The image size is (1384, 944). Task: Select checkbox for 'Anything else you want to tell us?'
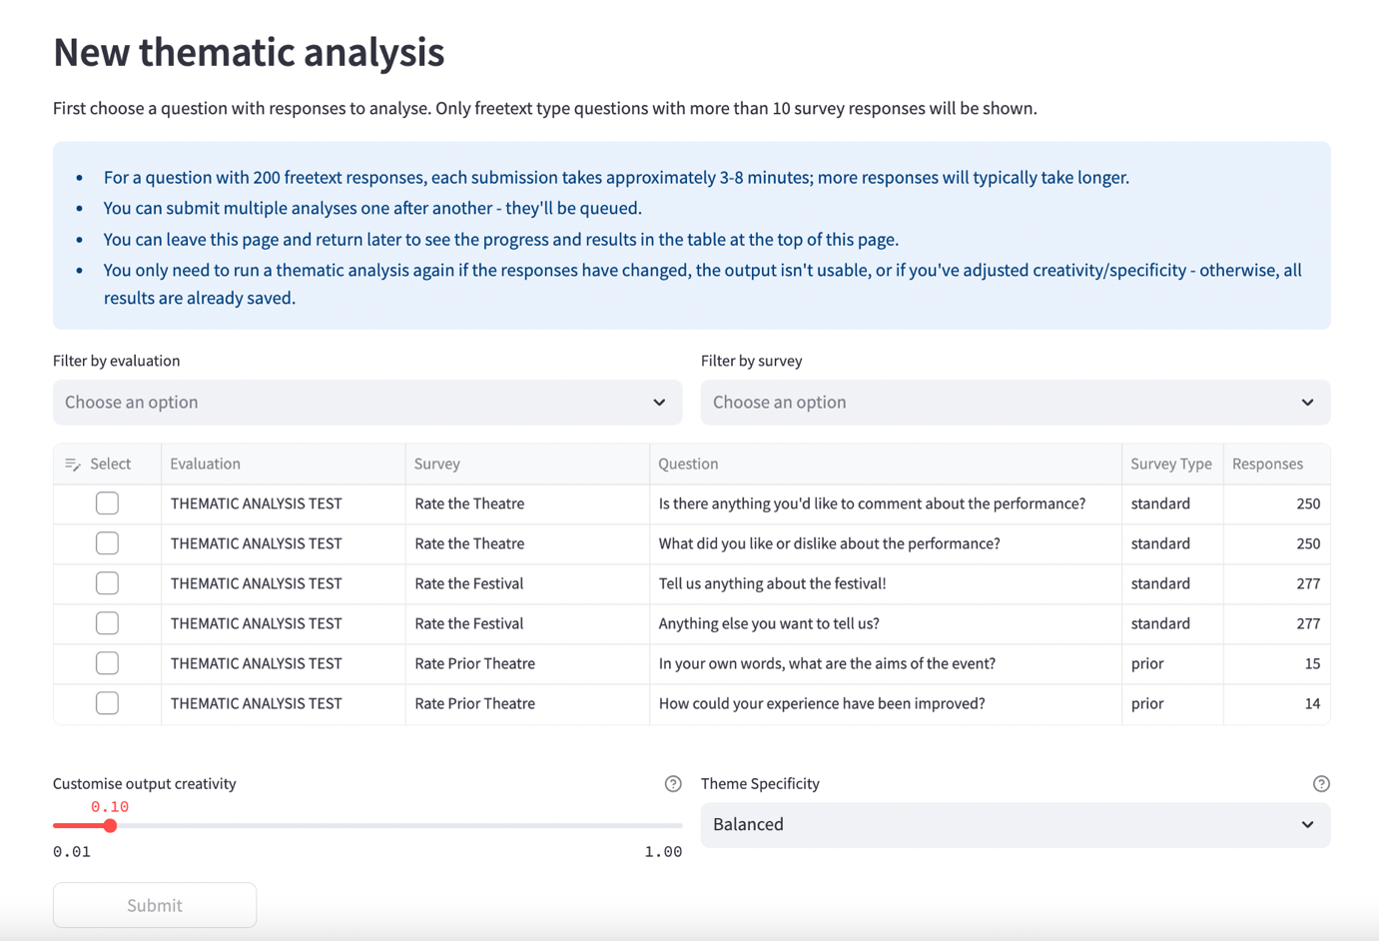coord(107,623)
